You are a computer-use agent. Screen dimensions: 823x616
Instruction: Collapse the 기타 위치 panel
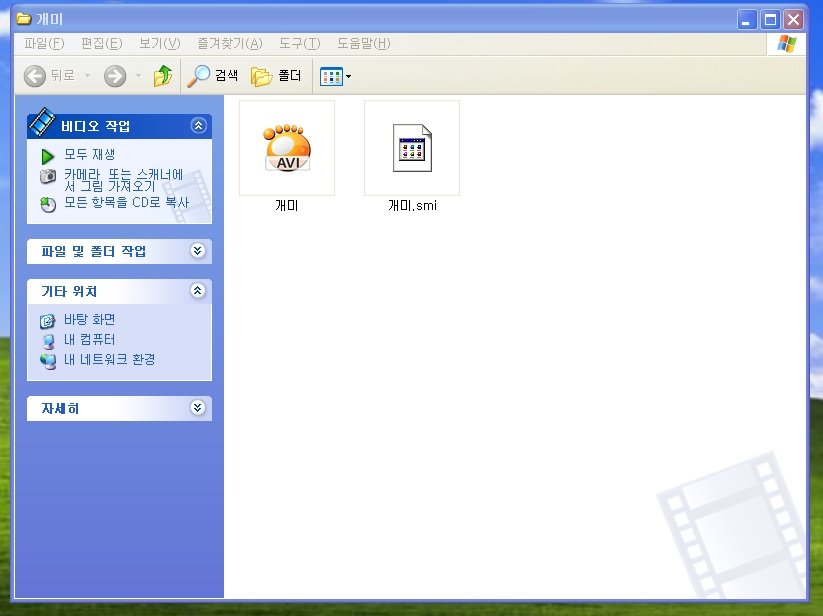tap(197, 291)
